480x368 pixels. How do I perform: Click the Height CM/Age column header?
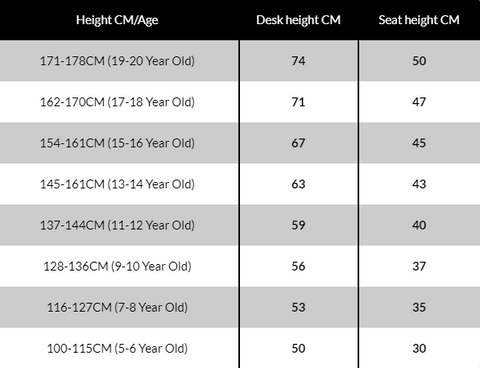(117, 20)
